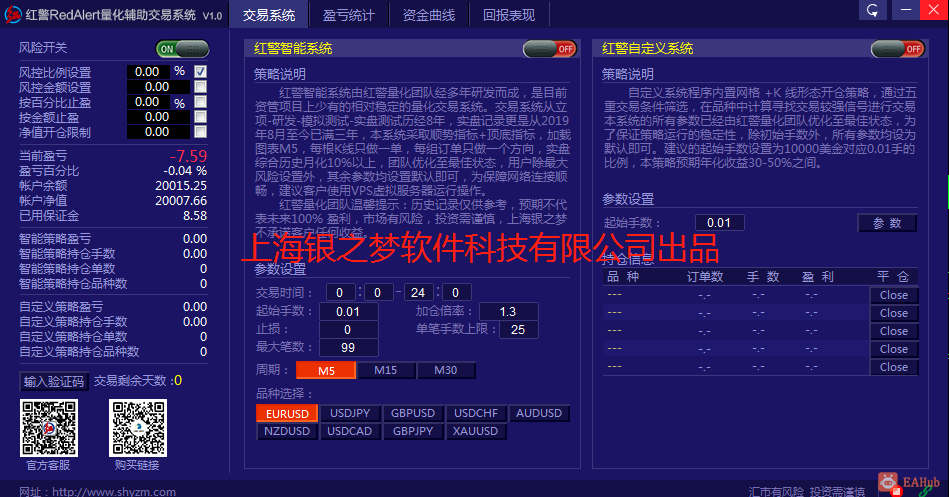Click the EAHub logo icon
Viewport: 949px width, 497px height.
pos(888,482)
